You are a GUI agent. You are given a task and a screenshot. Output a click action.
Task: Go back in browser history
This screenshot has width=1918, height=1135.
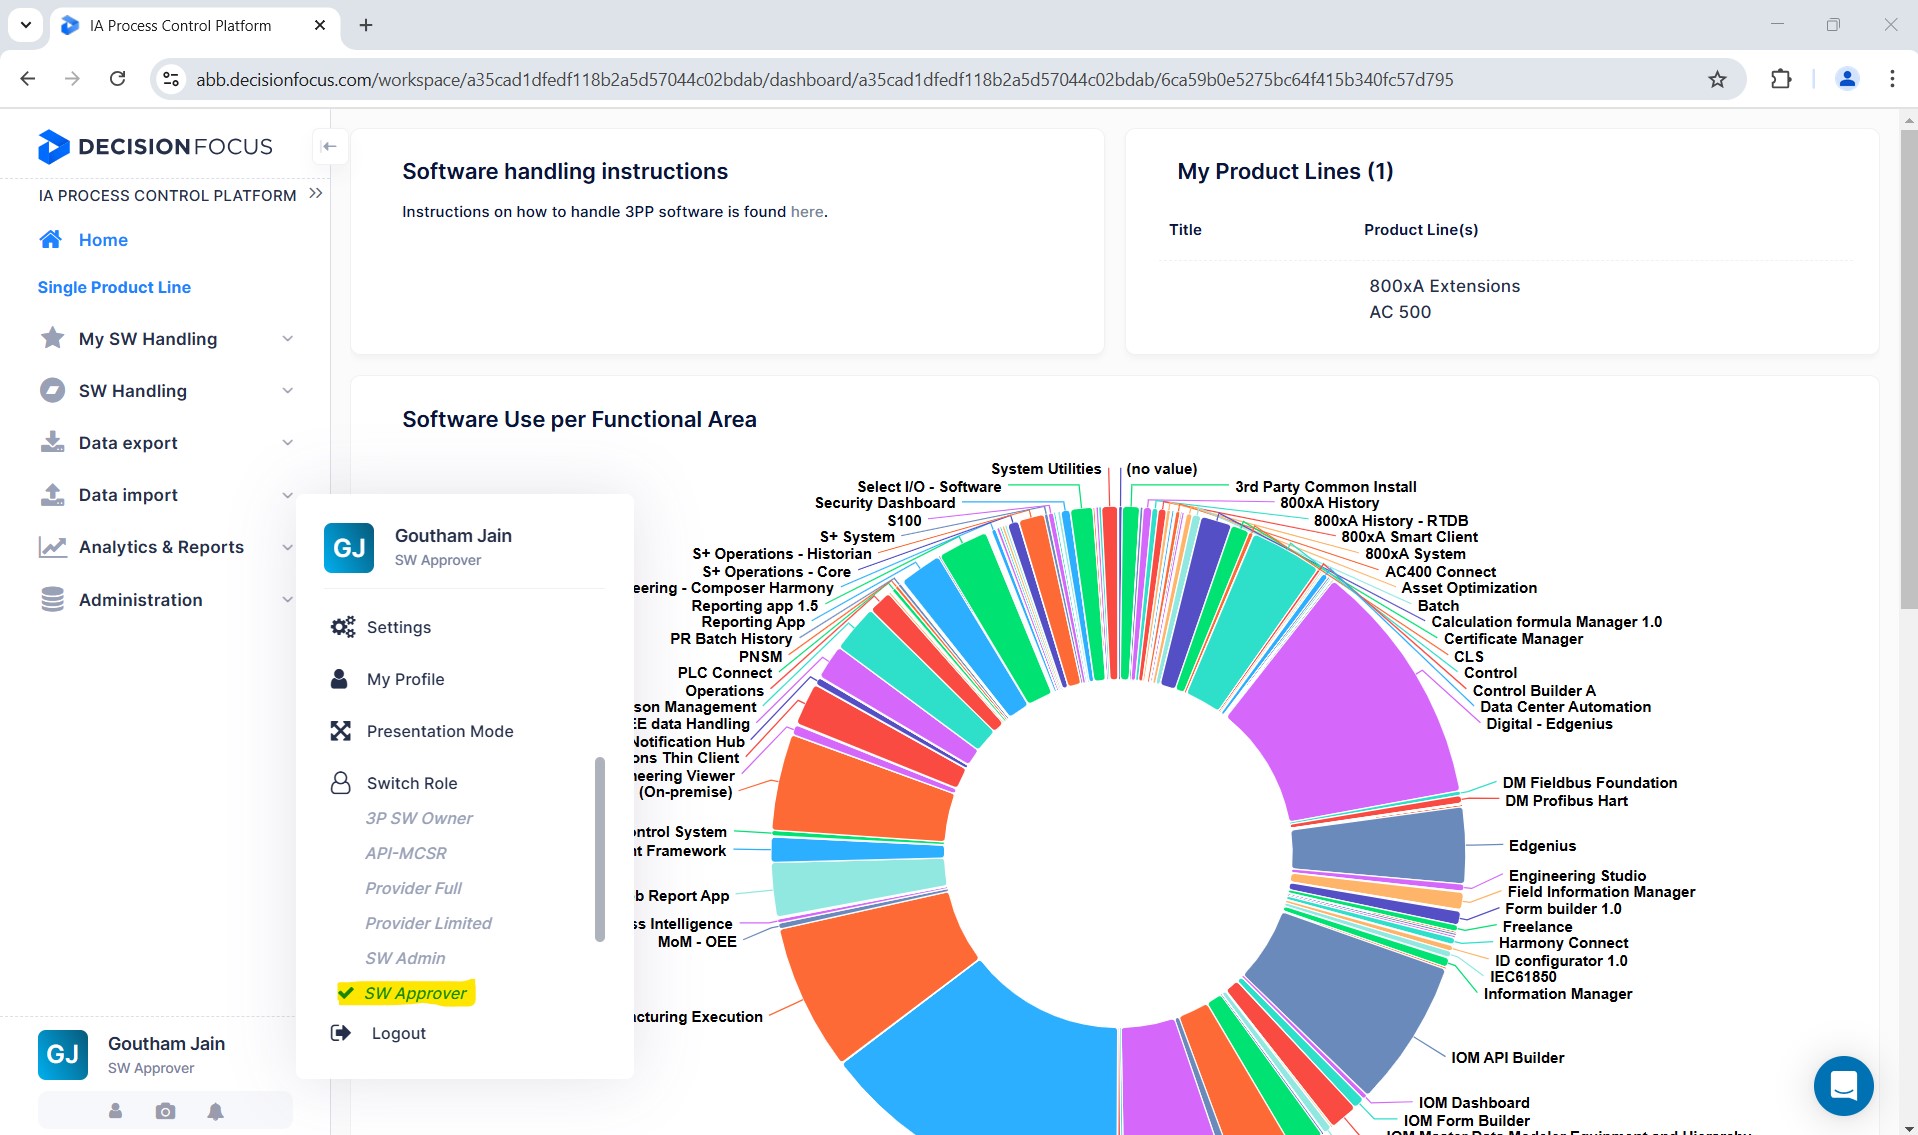(x=28, y=79)
